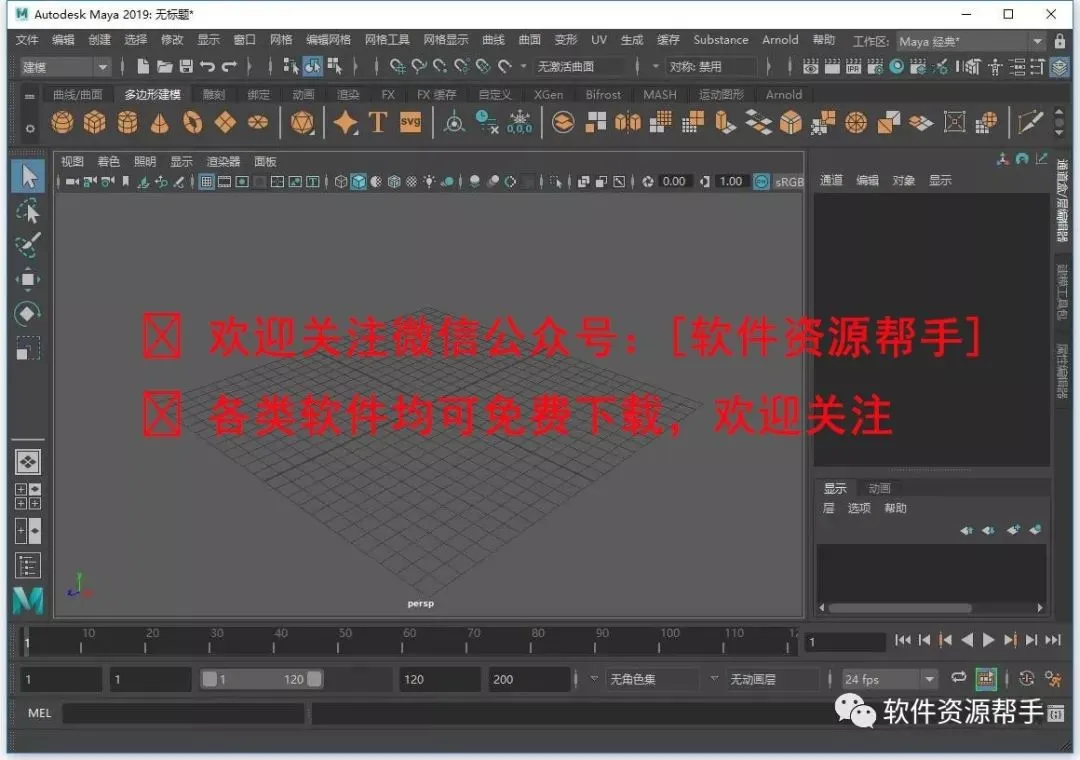Click the SVG import shelf icon
Screen dimensions: 1080x760
pos(411,123)
